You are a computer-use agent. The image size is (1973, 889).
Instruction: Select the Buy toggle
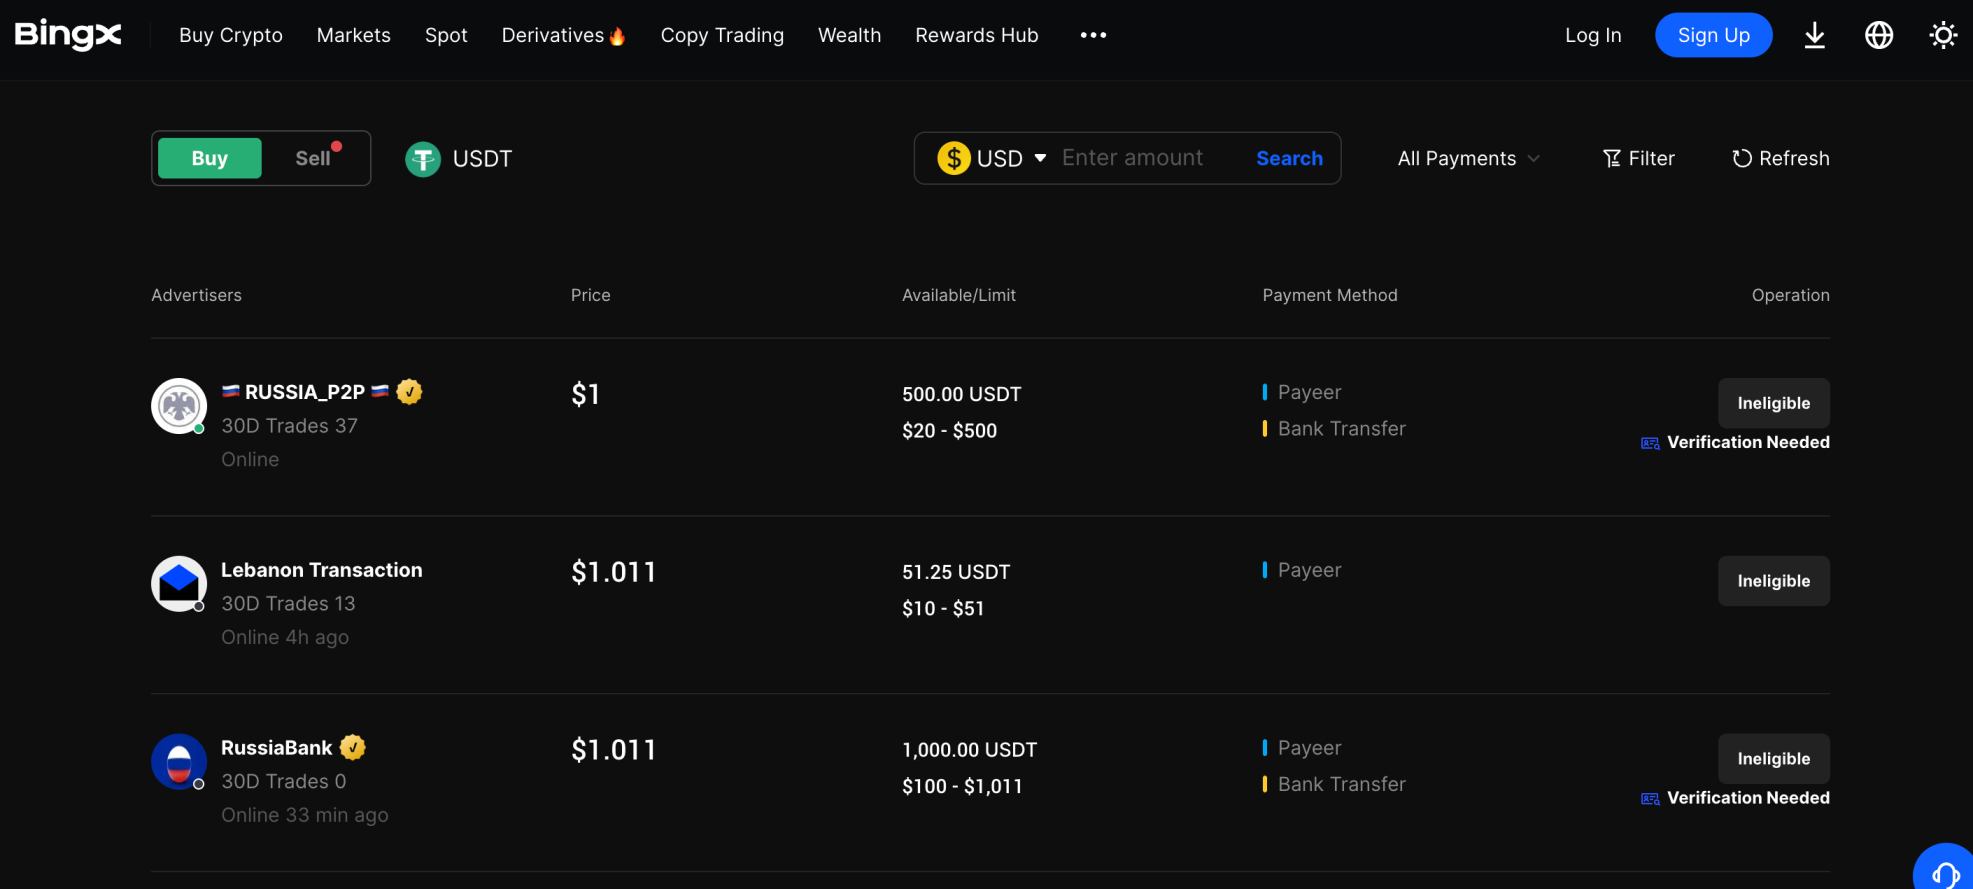[x=210, y=158]
